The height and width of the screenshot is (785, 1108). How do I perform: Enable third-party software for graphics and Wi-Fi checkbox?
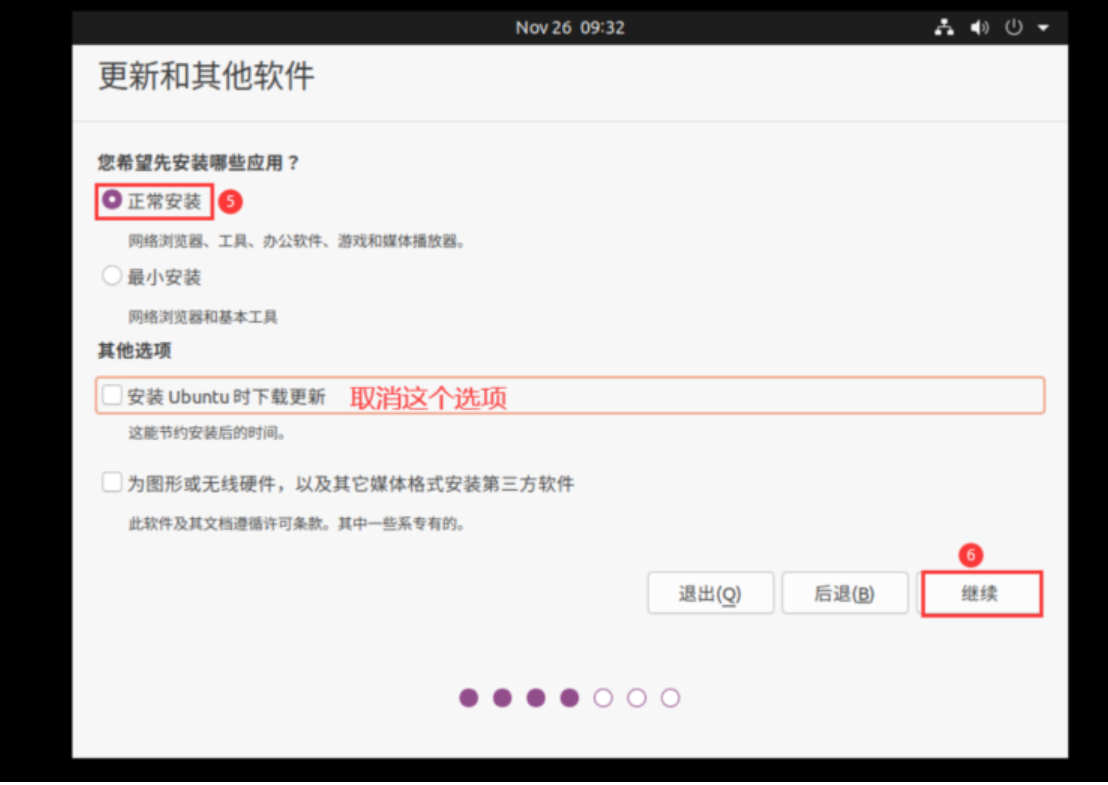tap(112, 483)
